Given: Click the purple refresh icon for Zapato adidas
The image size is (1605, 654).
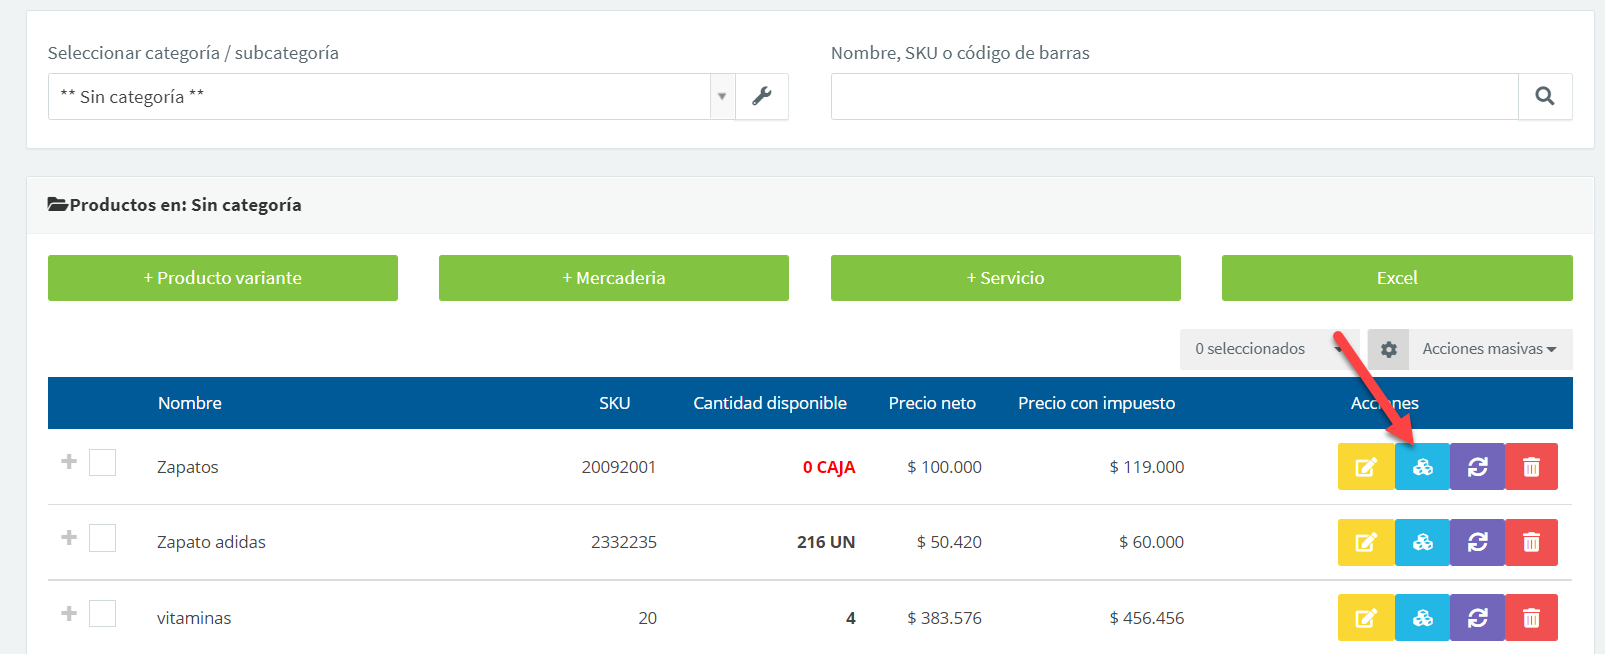Looking at the screenshot, I should click(x=1477, y=542).
